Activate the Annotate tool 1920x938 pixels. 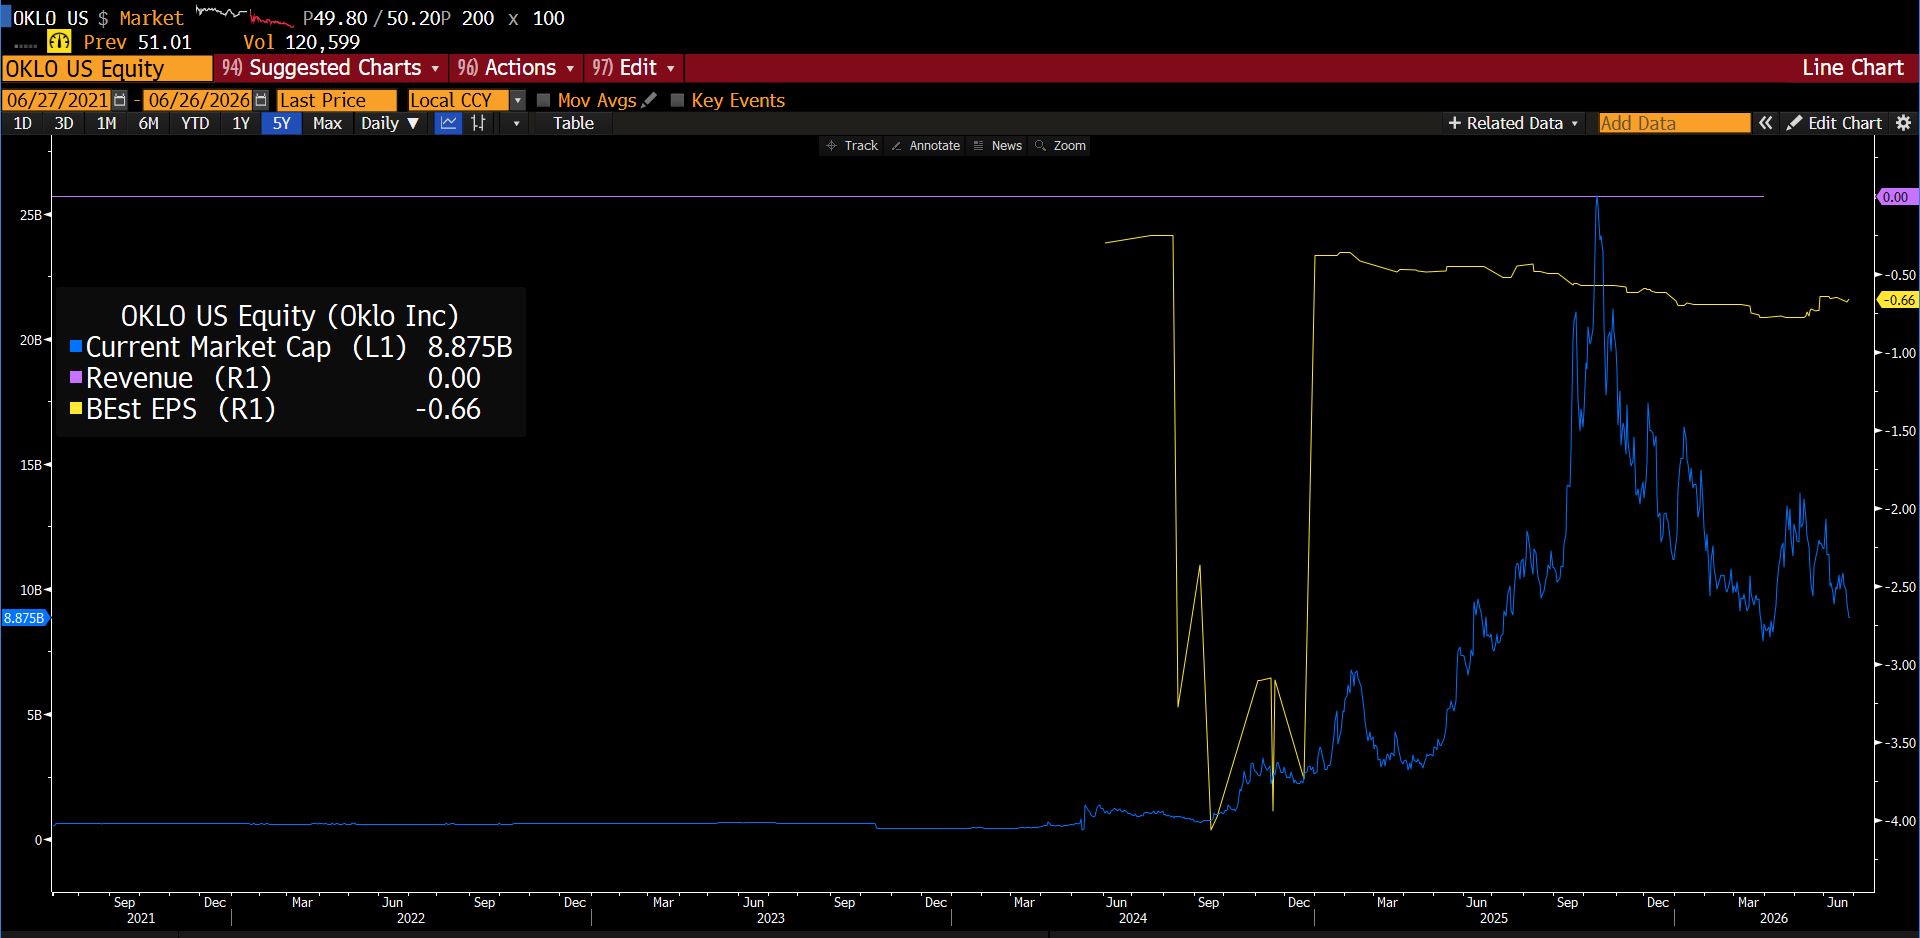(926, 146)
